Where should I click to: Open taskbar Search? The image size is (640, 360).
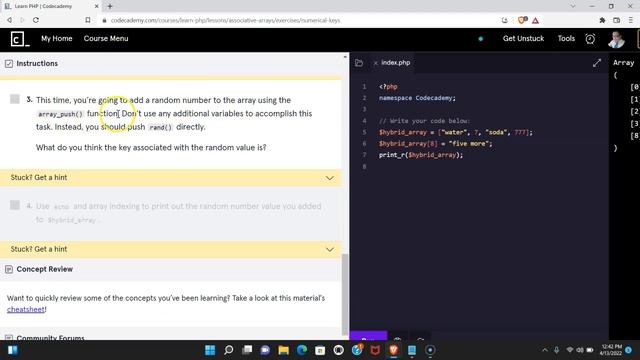pos(229,350)
